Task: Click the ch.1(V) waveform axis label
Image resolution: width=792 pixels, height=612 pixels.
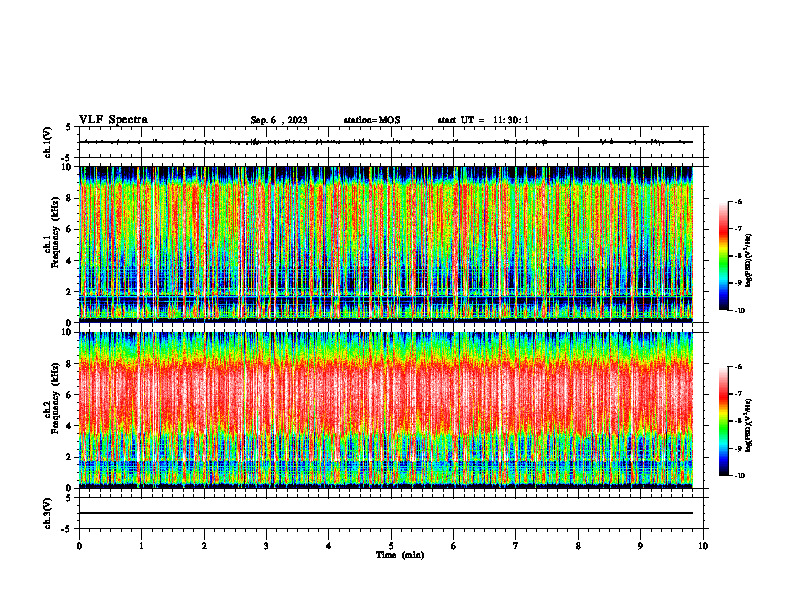Action: pos(48,142)
